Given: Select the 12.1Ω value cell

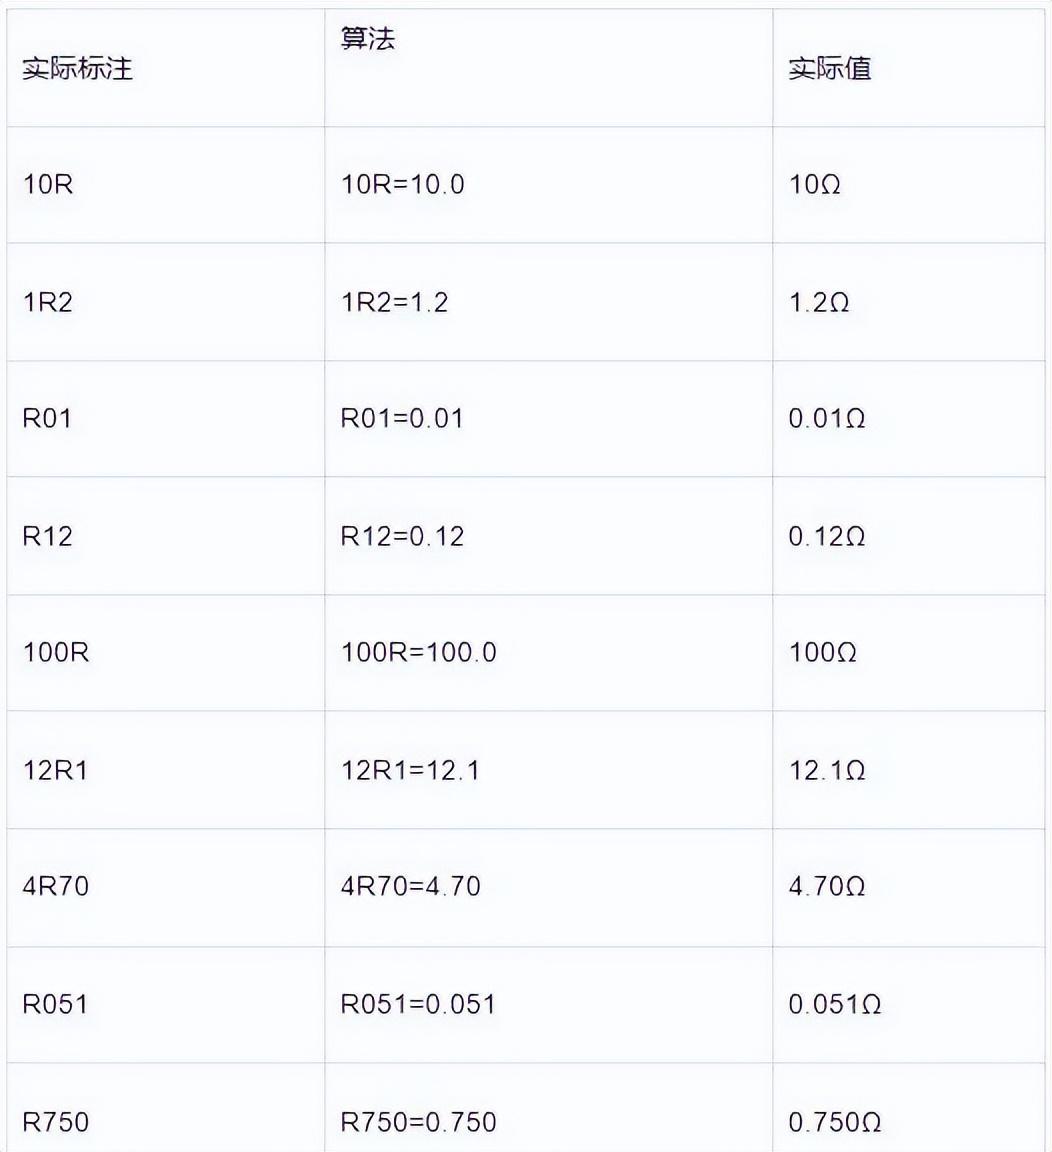Looking at the screenshot, I should click(x=827, y=770).
